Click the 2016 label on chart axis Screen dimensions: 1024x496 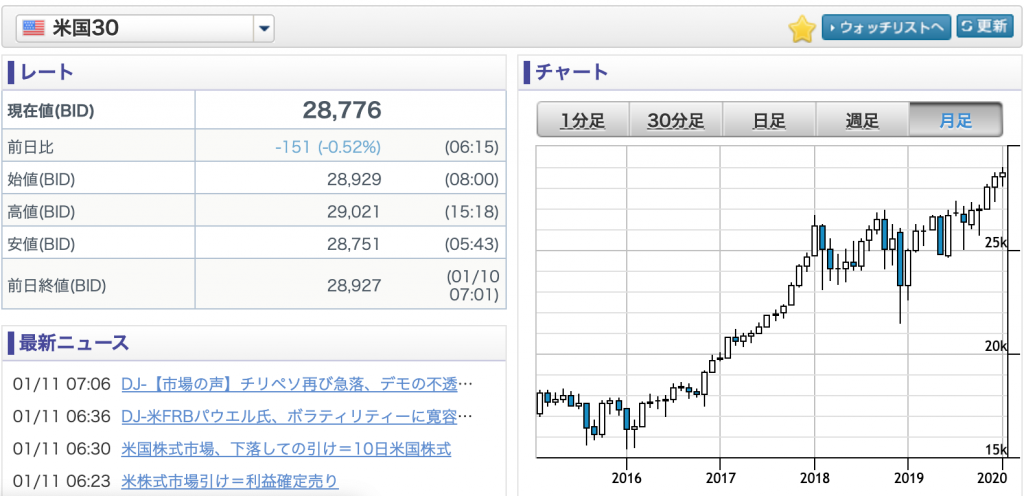coord(626,477)
